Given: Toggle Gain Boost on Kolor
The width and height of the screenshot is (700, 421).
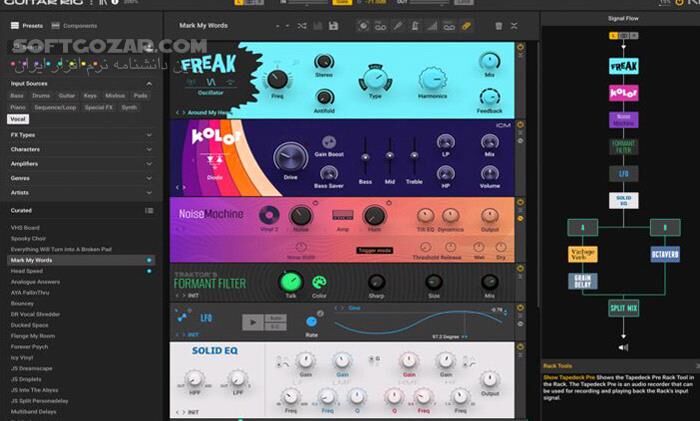Looking at the screenshot, I should (x=329, y=142).
